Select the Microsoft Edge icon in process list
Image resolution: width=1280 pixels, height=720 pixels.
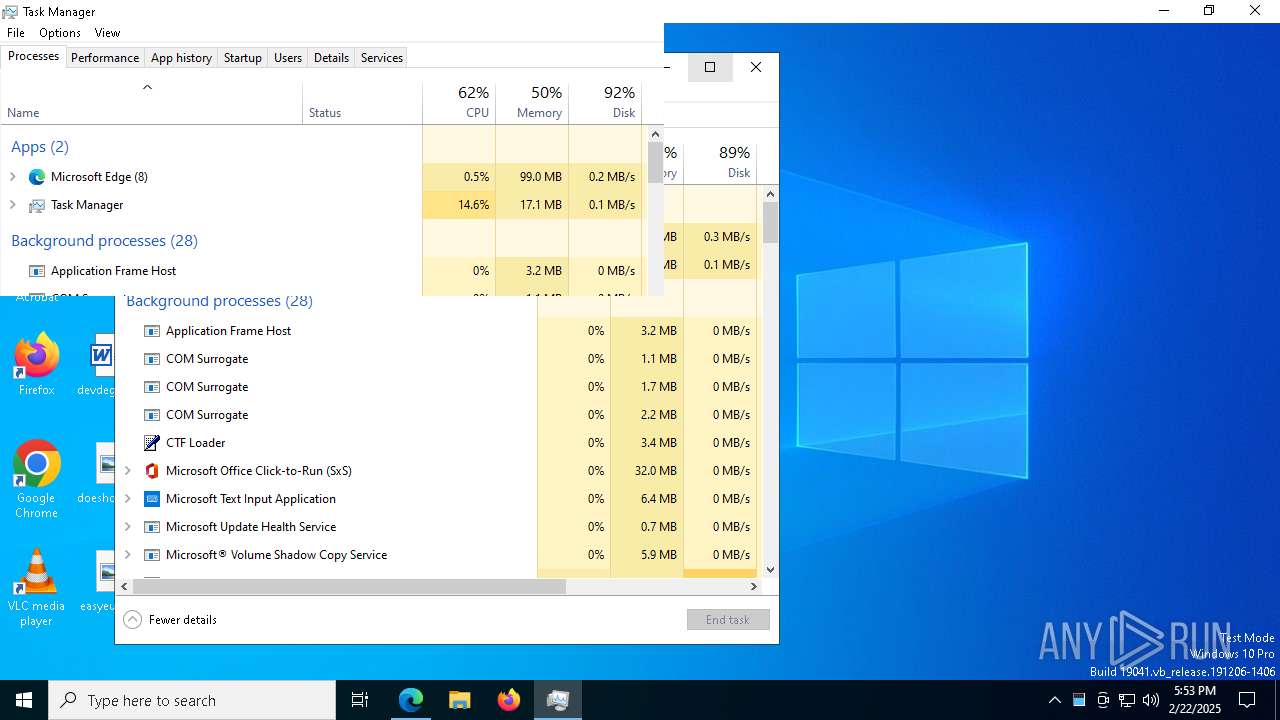point(37,177)
